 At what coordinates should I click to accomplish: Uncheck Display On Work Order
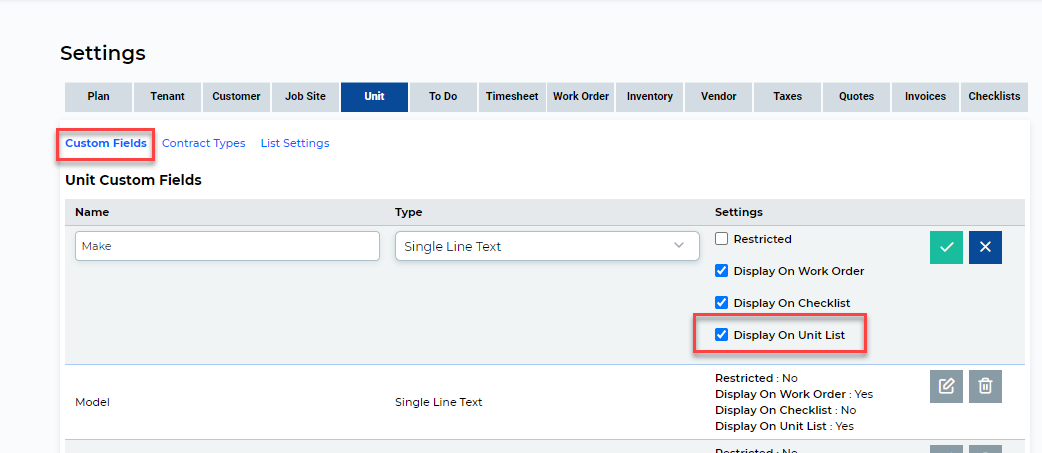[x=722, y=271]
